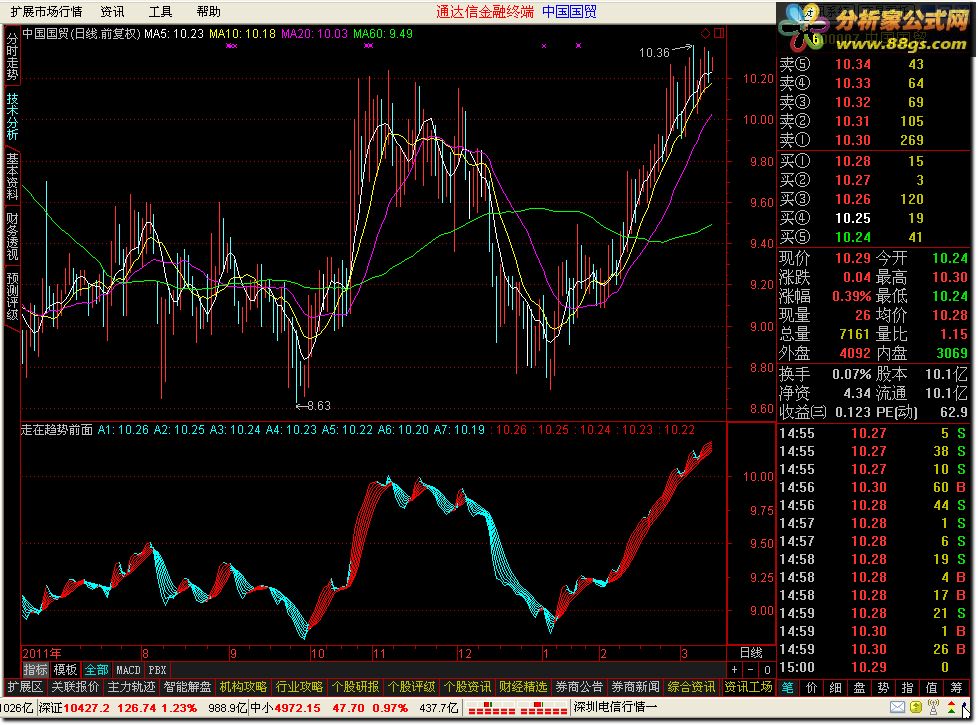Click 走在趋势前面 indicator name
The width and height of the screenshot is (978, 725).
tap(57, 429)
